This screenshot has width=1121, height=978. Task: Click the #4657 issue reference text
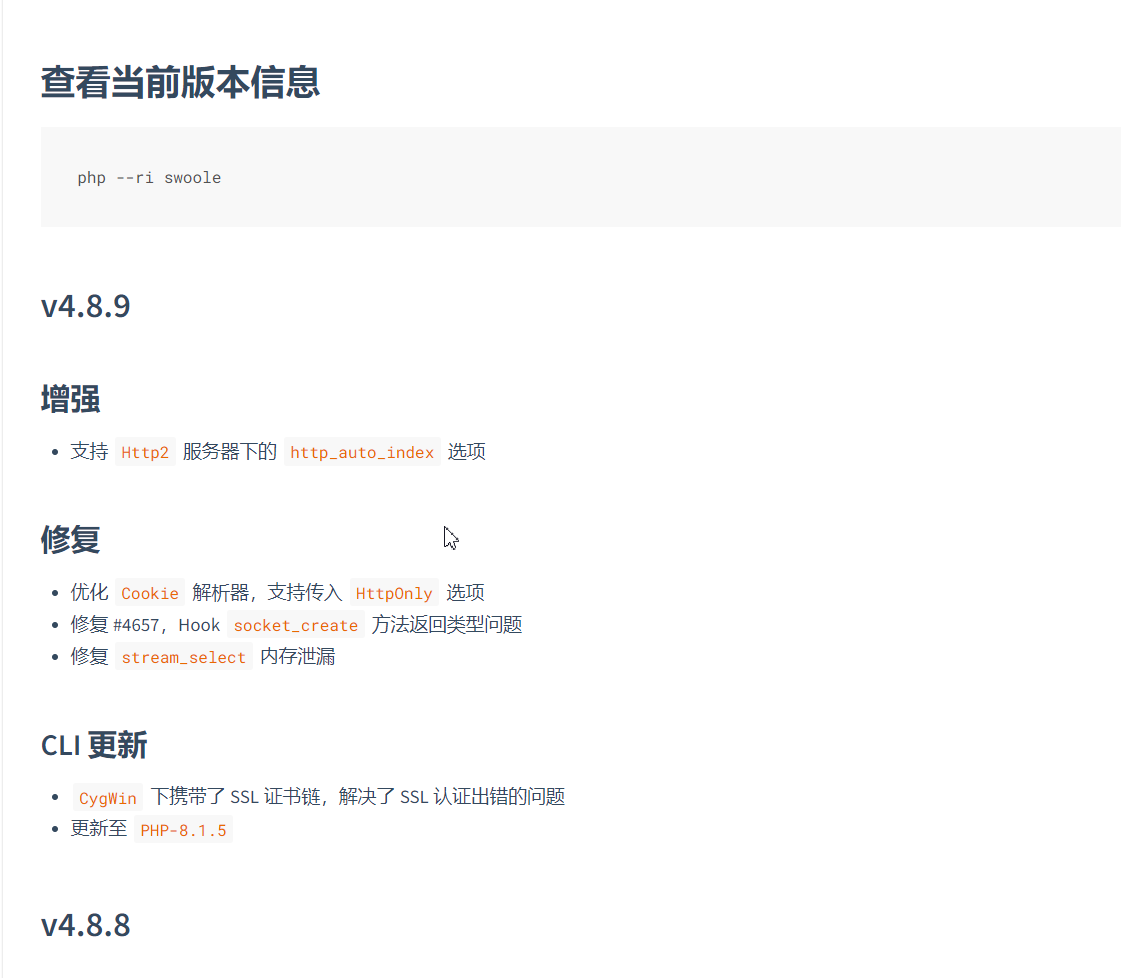136,626
